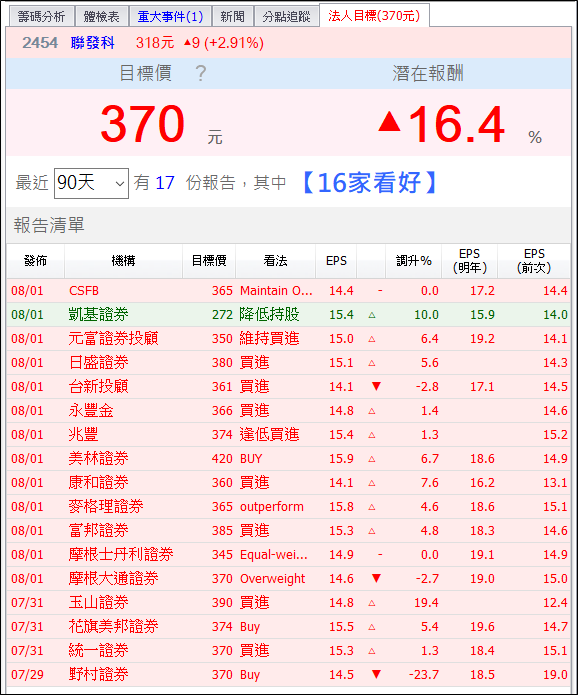The image size is (578, 695).
Task: Sort by the 機構 column header
Action: (x=123, y=261)
